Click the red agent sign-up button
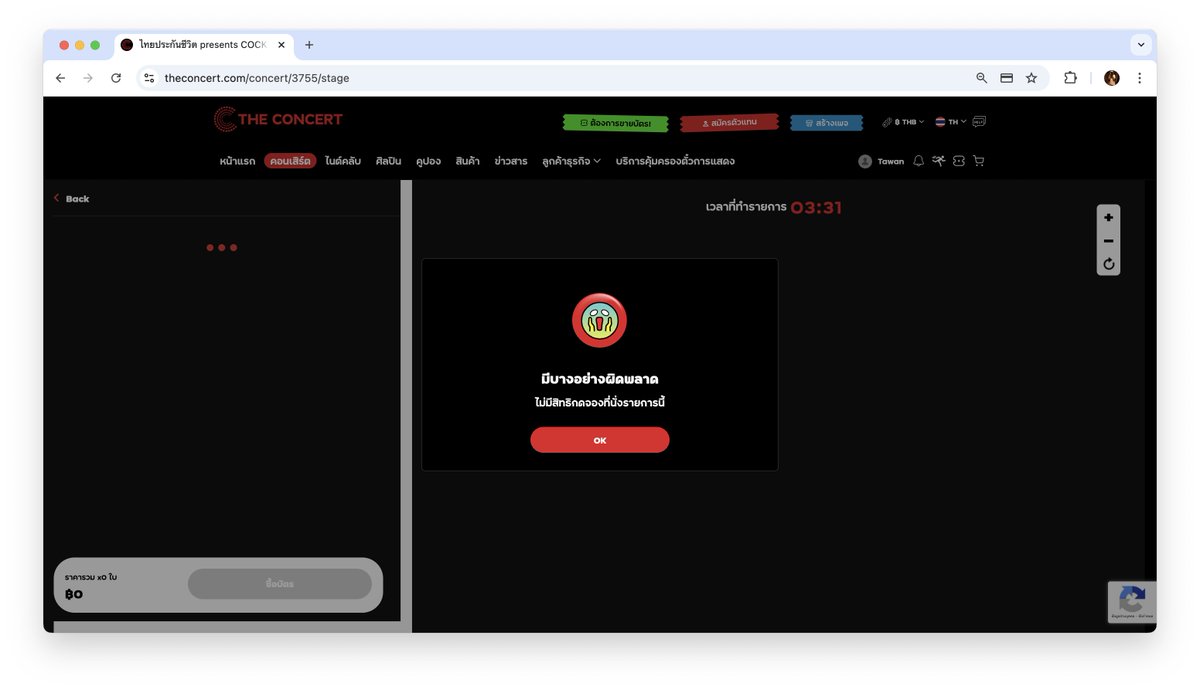The image size is (1200, 690). pyautogui.click(x=729, y=123)
